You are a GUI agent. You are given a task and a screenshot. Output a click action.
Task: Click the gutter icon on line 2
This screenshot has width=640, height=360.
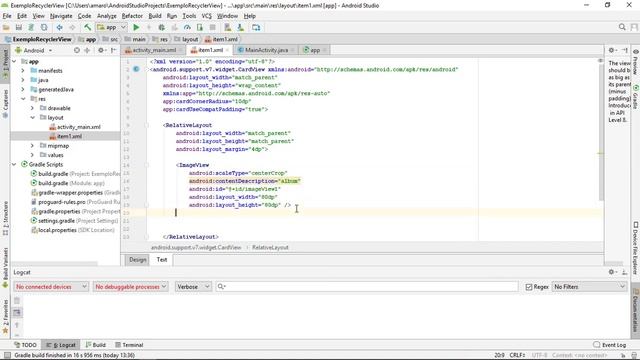pos(136,69)
